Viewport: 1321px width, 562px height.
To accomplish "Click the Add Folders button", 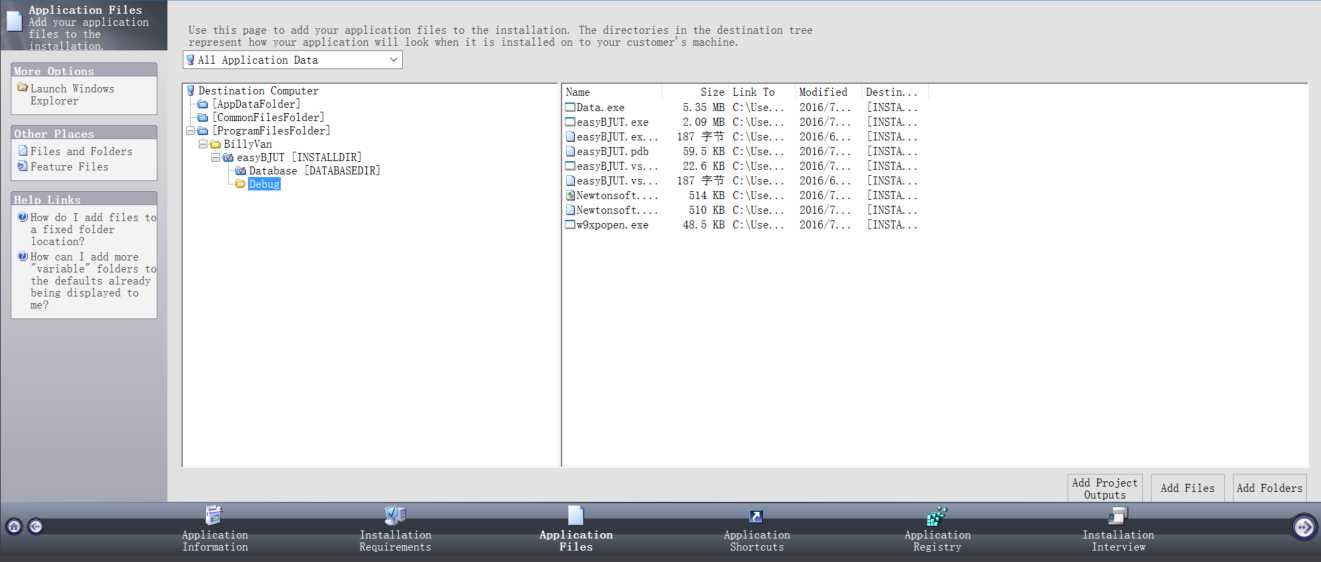I will click(1270, 488).
